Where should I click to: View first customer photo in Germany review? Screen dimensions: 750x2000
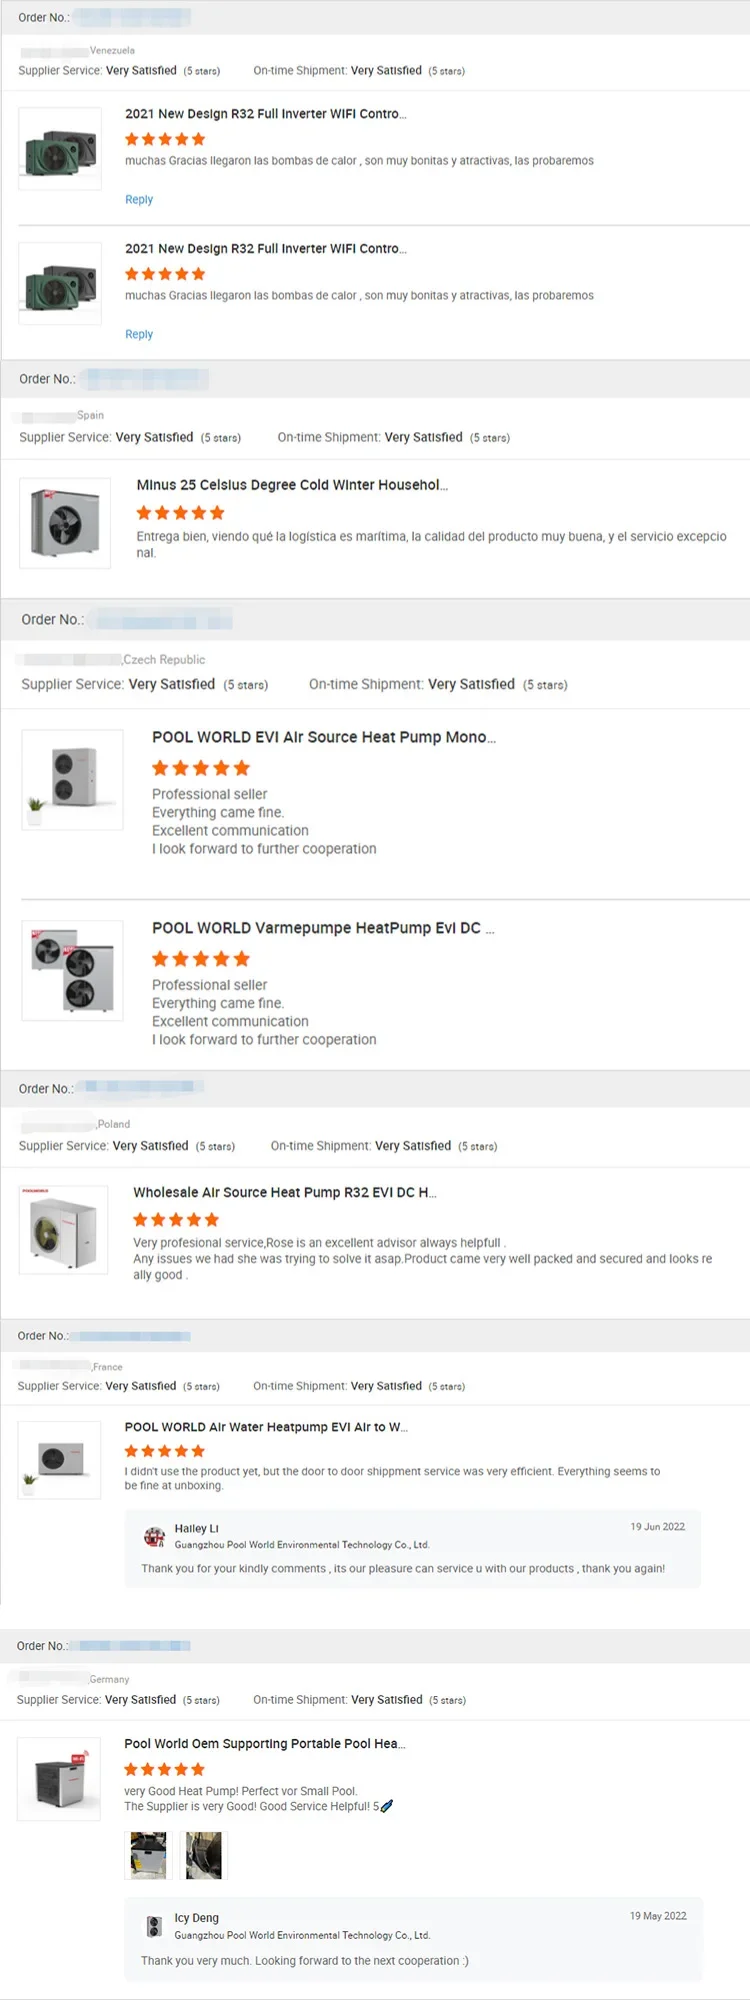tap(149, 1855)
